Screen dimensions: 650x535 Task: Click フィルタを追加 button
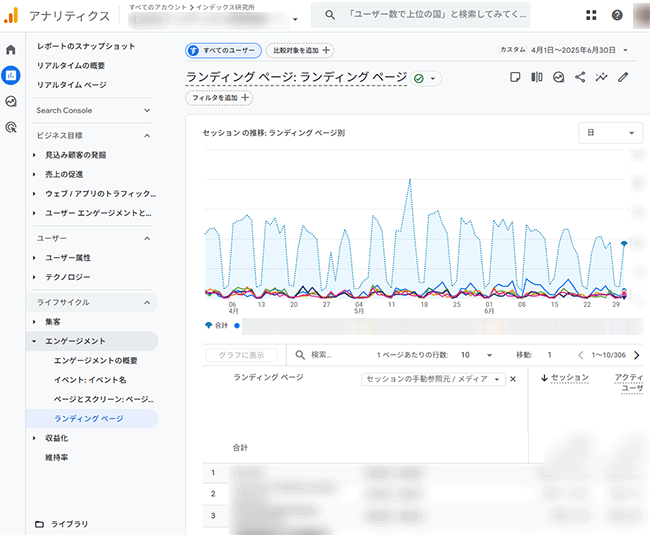219,98
